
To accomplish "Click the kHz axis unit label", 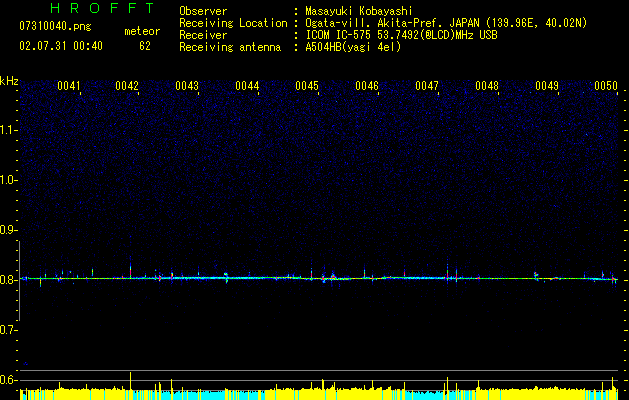I will pos(9,81).
